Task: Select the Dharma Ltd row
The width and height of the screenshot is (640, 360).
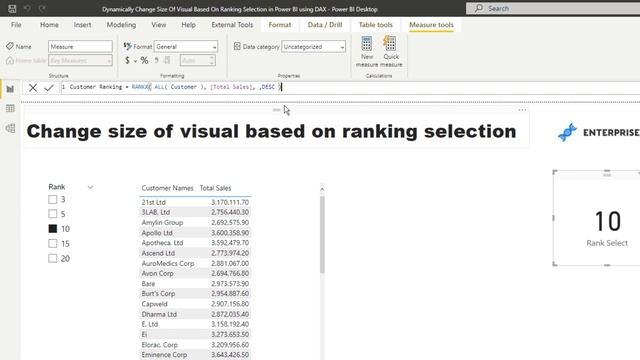Action: point(195,314)
